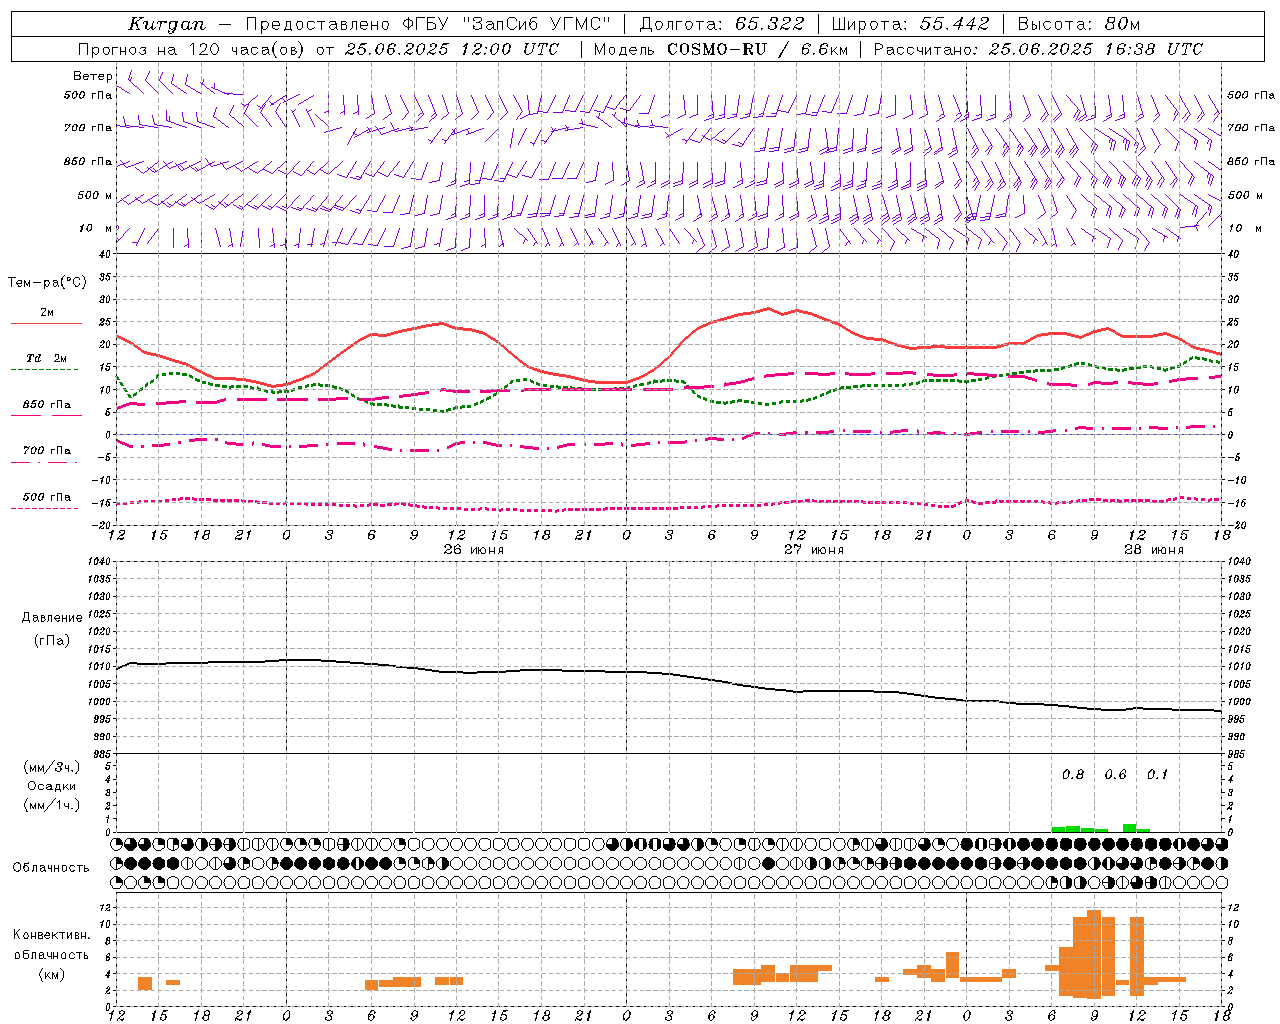
Task: Click the green precipitation bars in Осадки panel
Action: (1100, 828)
